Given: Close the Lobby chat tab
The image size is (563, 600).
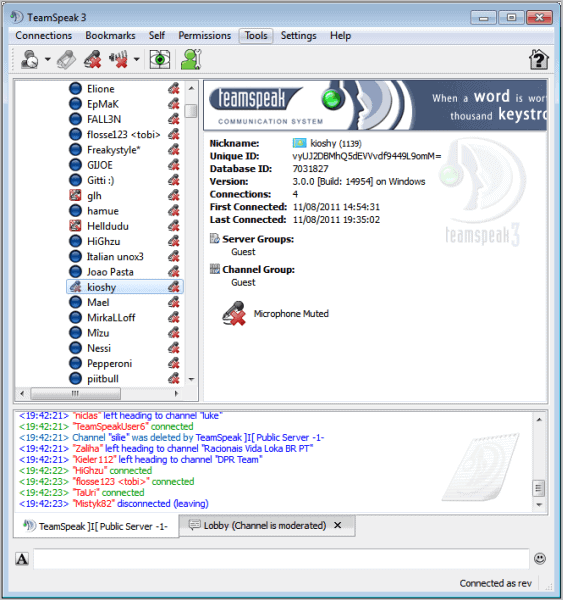Looking at the screenshot, I should pyautogui.click(x=338, y=525).
